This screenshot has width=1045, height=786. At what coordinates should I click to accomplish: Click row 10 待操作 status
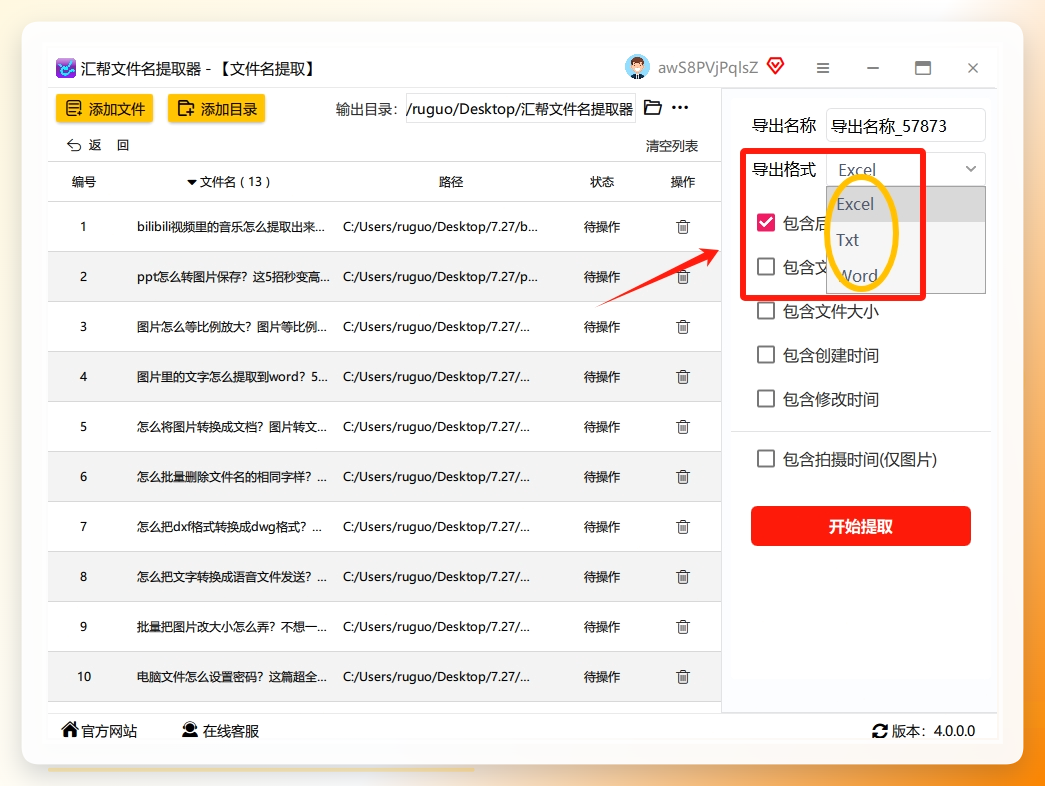(x=602, y=677)
